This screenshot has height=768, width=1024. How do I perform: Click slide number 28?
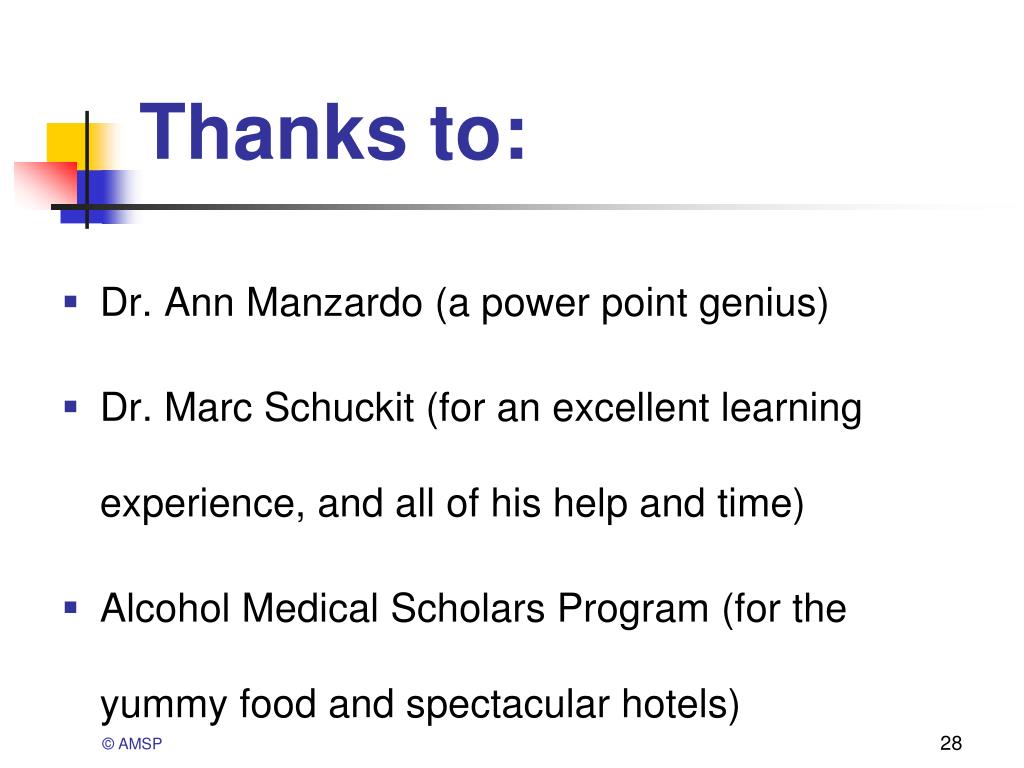pyautogui.click(x=951, y=743)
